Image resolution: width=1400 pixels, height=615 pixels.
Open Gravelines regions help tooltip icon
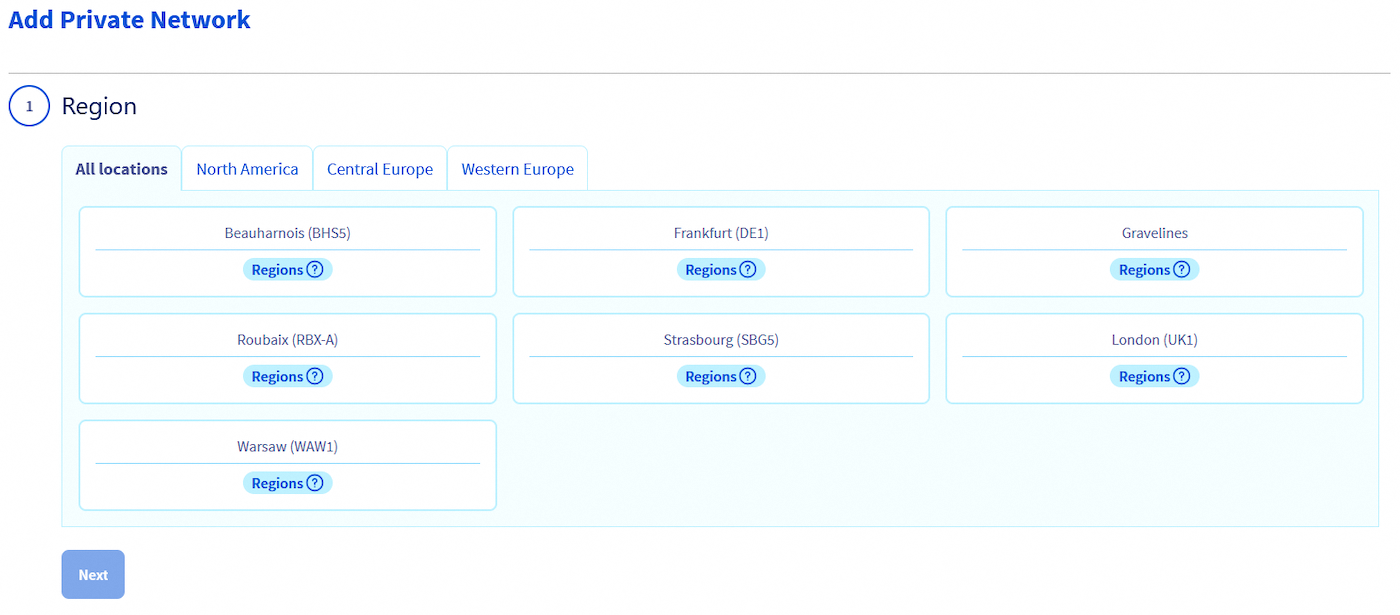coord(1184,269)
